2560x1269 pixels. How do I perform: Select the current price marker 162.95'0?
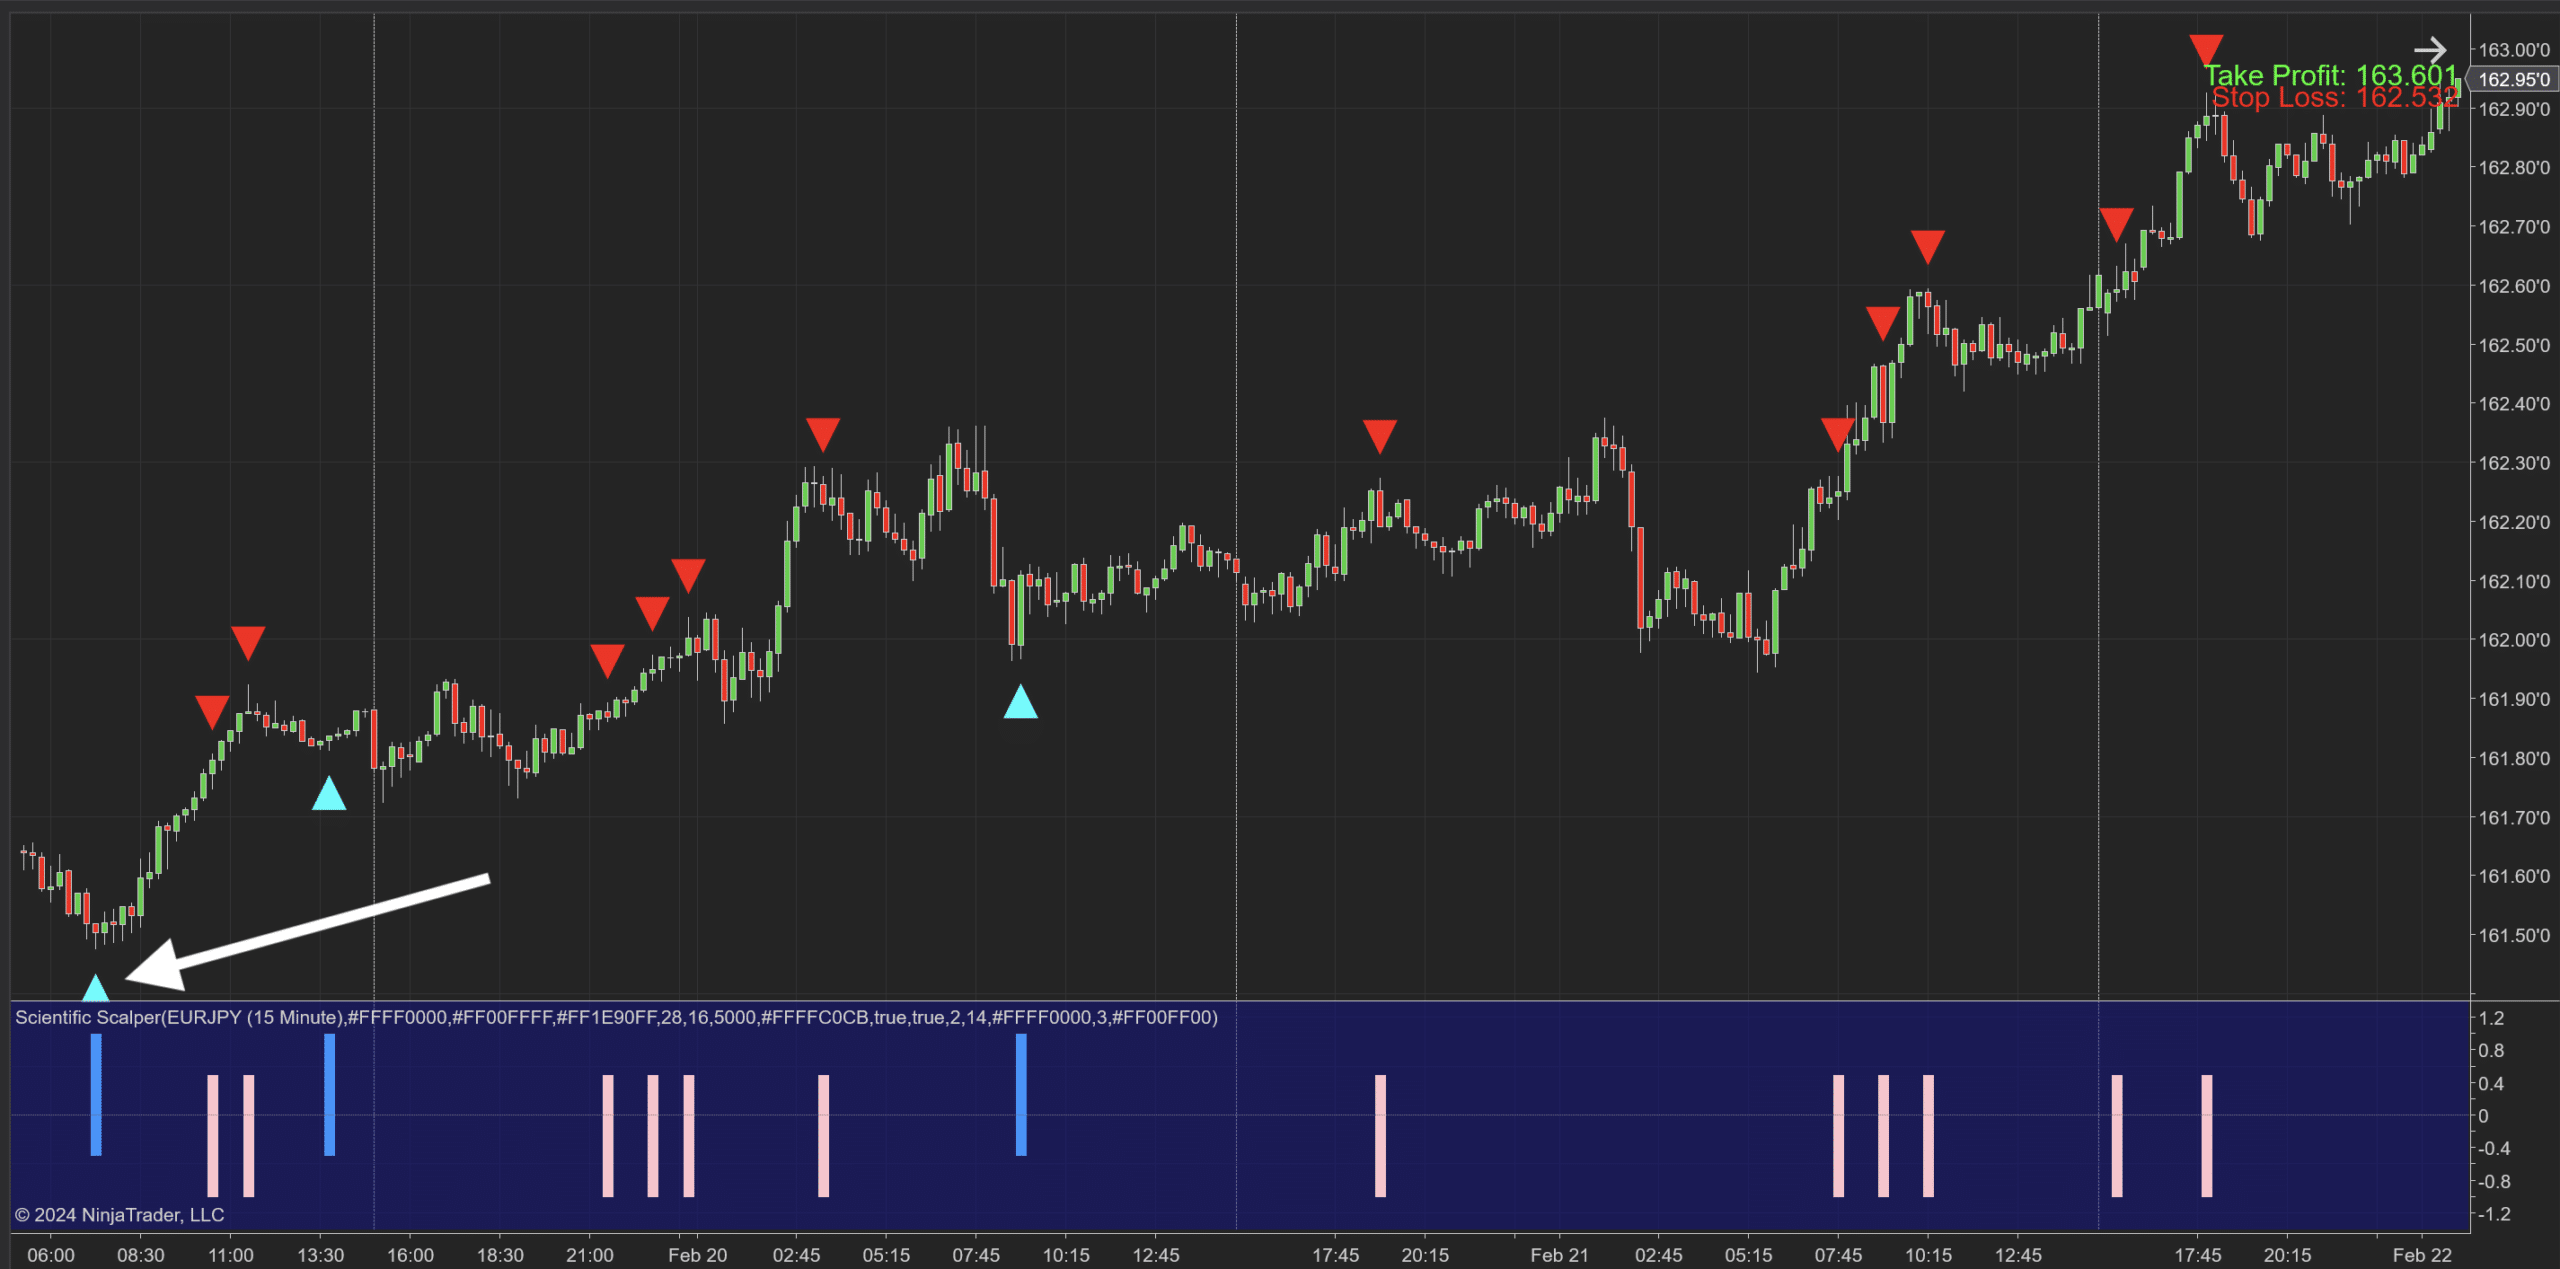pos(2514,79)
